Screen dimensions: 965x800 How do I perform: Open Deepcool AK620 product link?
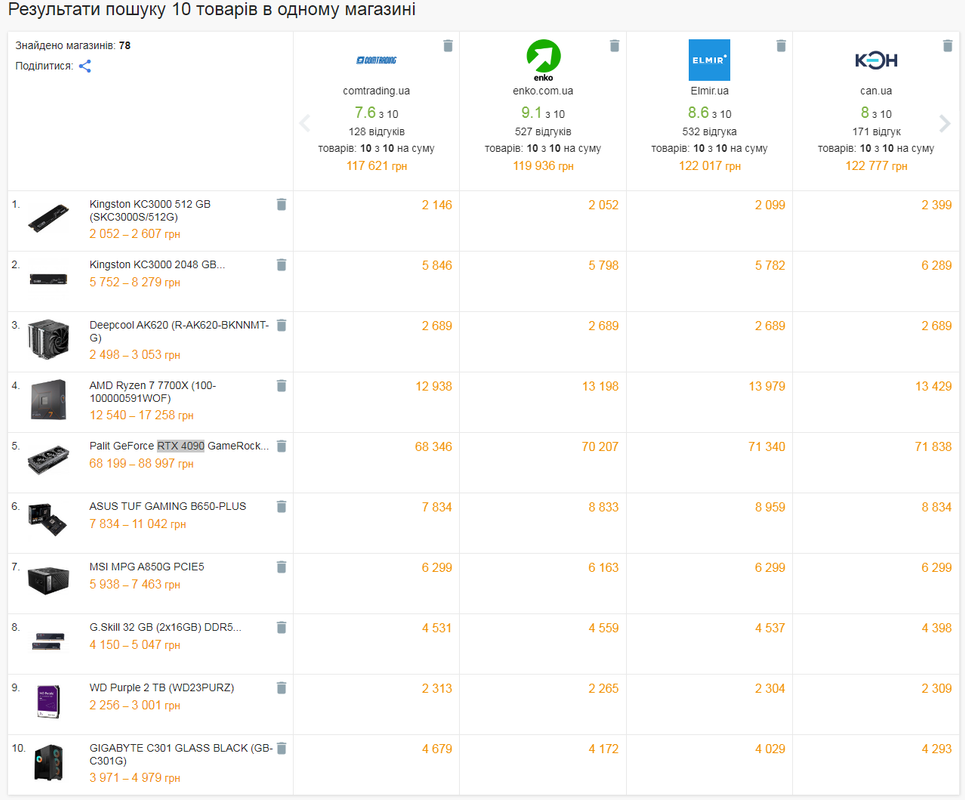point(179,331)
